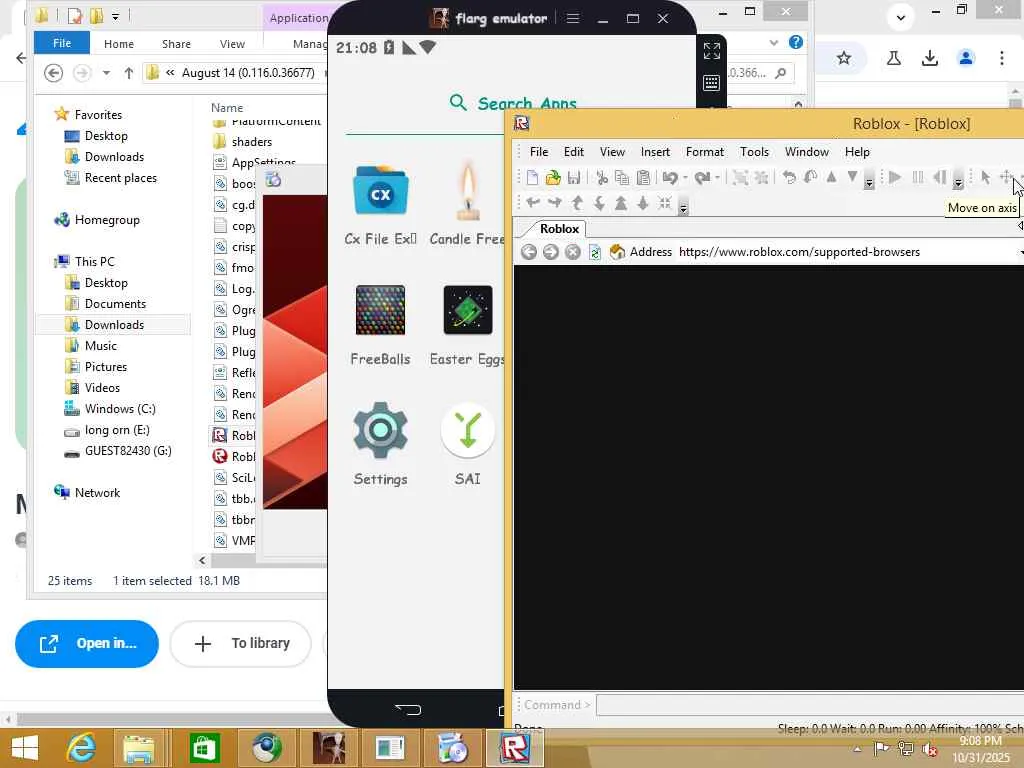Select the arrow pointer tool in Roblox
This screenshot has height=768, width=1024.
coord(985,177)
